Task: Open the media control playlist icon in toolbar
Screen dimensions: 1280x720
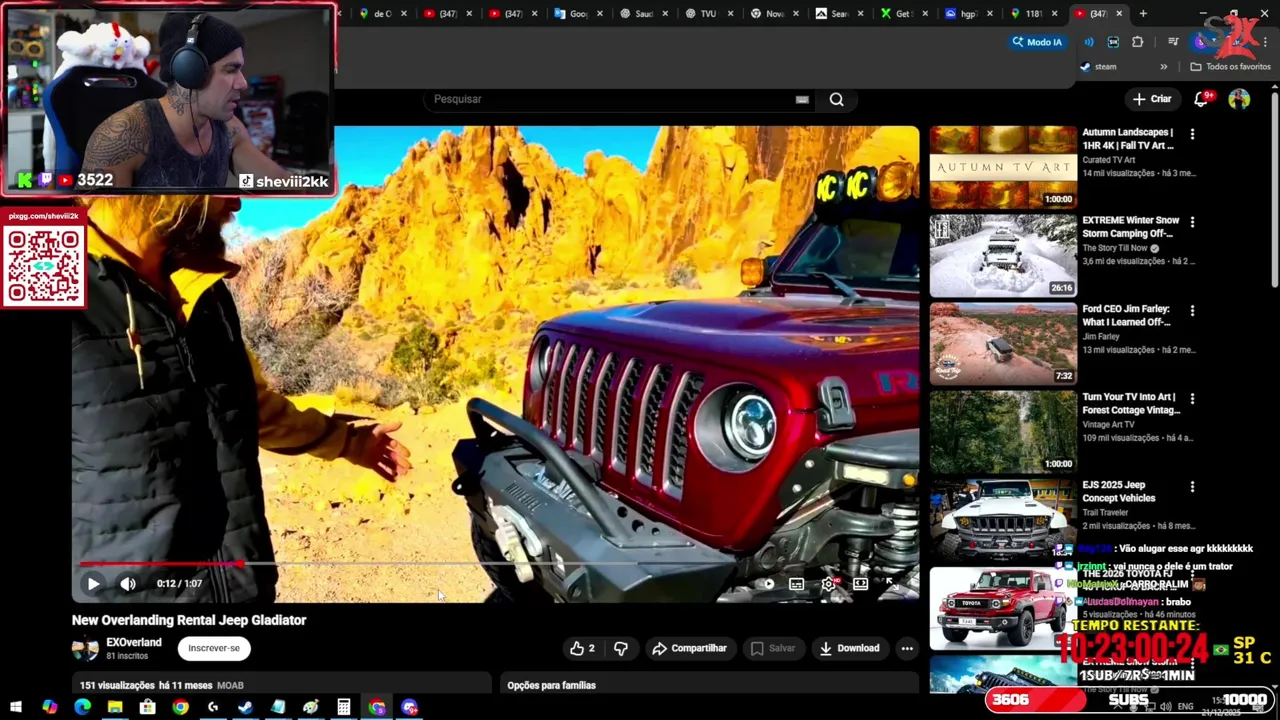Action: pos(1172,42)
